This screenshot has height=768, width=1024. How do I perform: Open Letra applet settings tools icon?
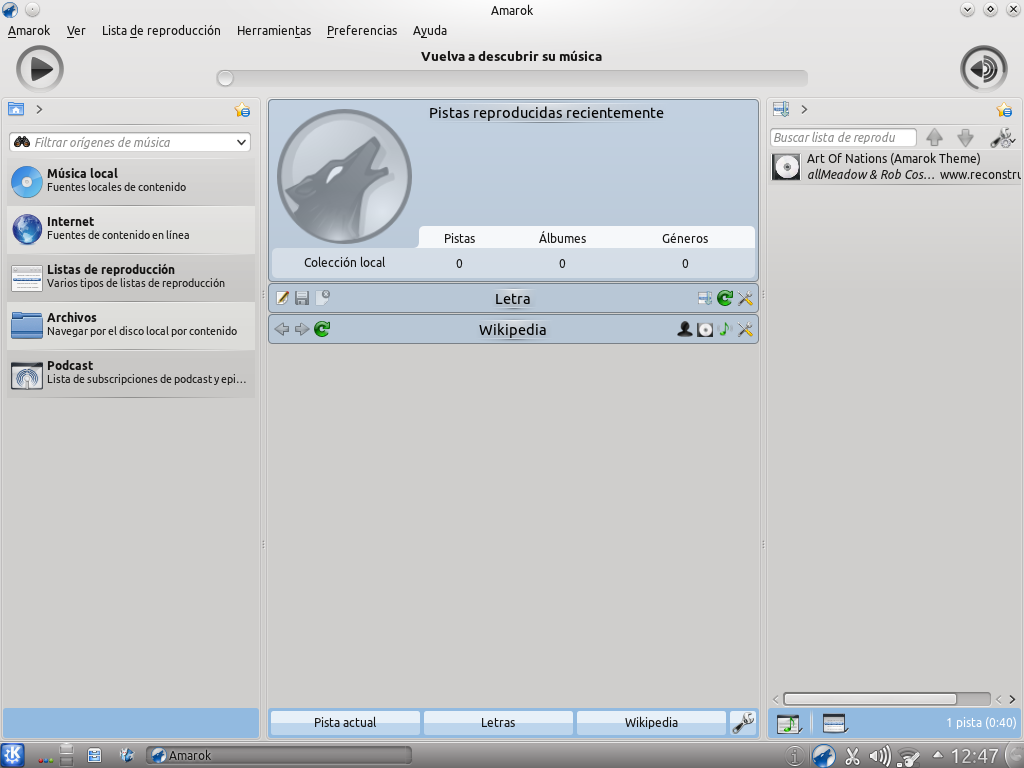(745, 298)
